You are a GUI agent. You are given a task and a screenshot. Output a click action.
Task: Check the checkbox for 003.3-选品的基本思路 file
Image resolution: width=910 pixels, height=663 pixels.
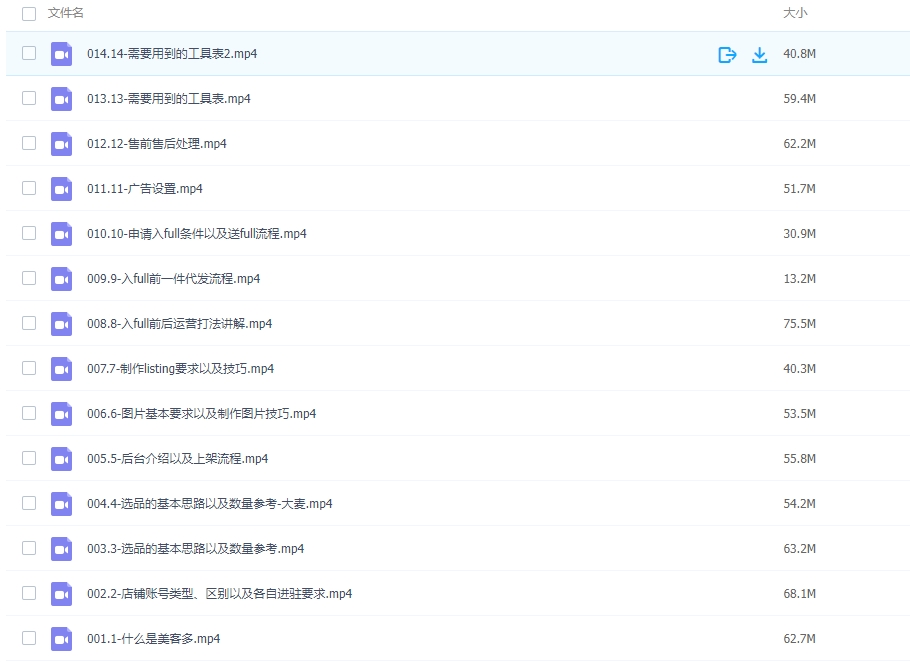point(28,548)
